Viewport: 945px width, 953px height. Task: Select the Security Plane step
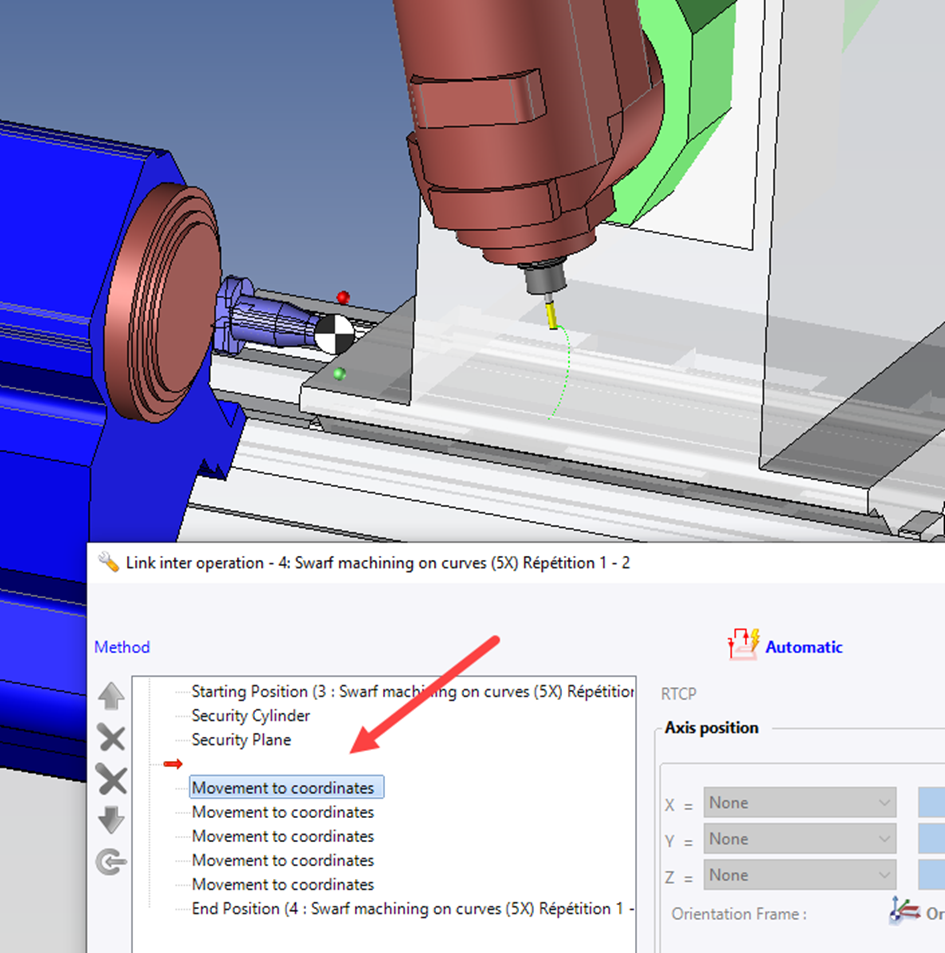(x=241, y=740)
